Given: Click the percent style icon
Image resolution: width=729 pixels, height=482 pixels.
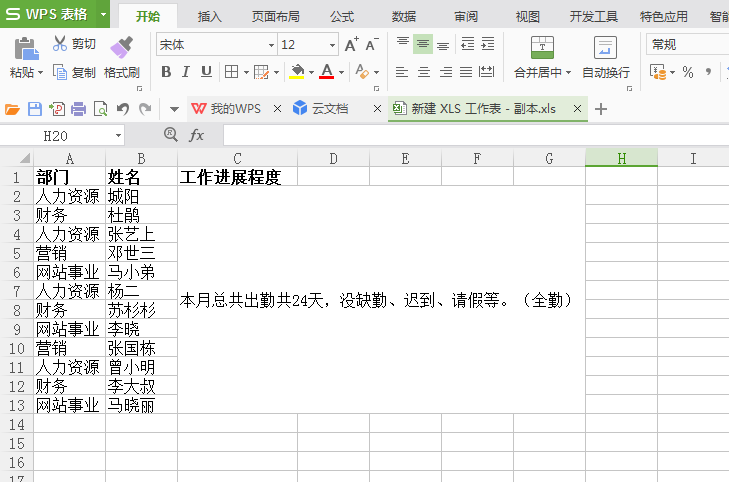Looking at the screenshot, I should 688,72.
